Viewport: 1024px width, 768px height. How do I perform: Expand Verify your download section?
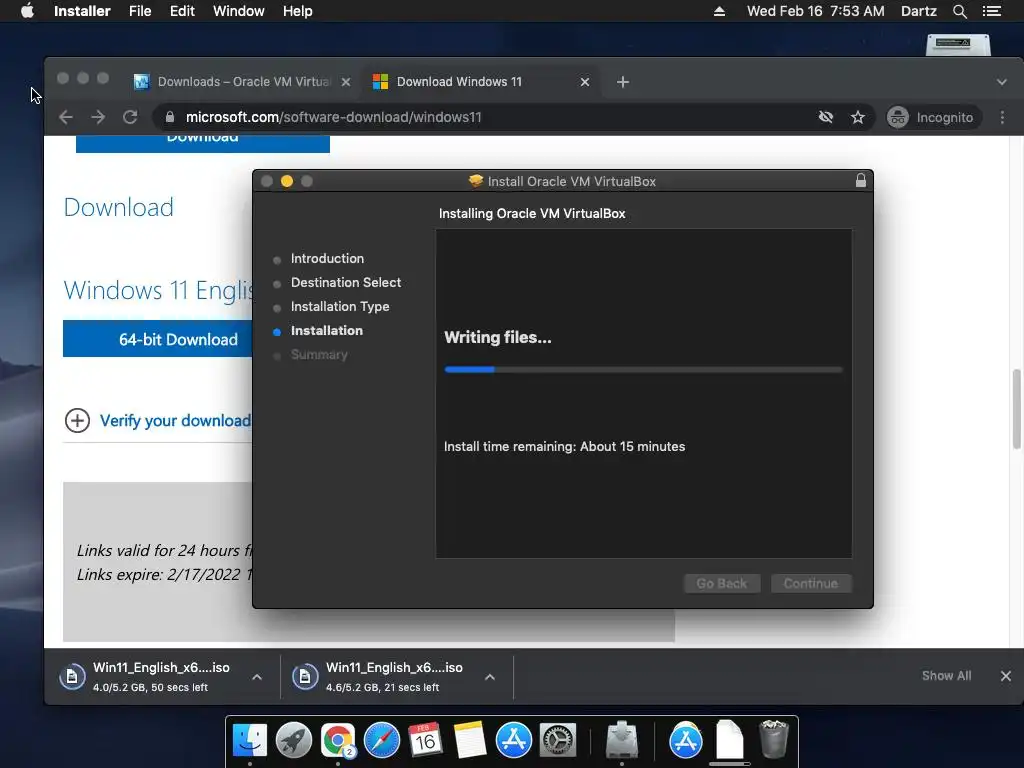pos(77,421)
